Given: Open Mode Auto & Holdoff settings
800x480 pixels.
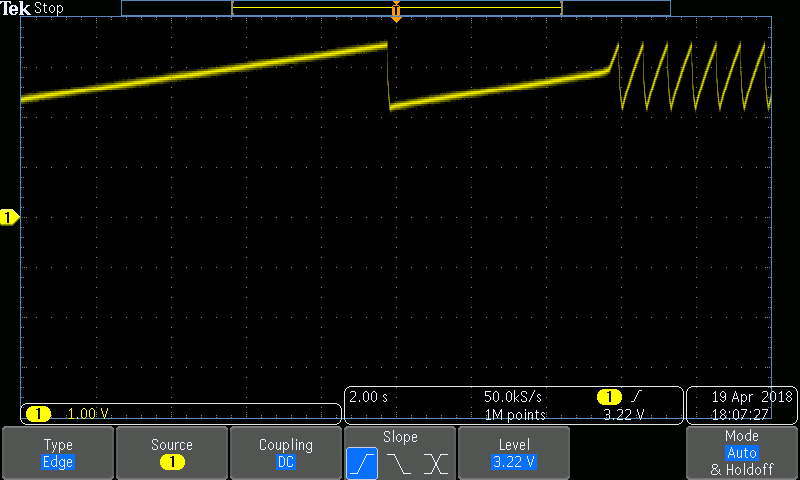Looking at the screenshot, I should [742, 453].
